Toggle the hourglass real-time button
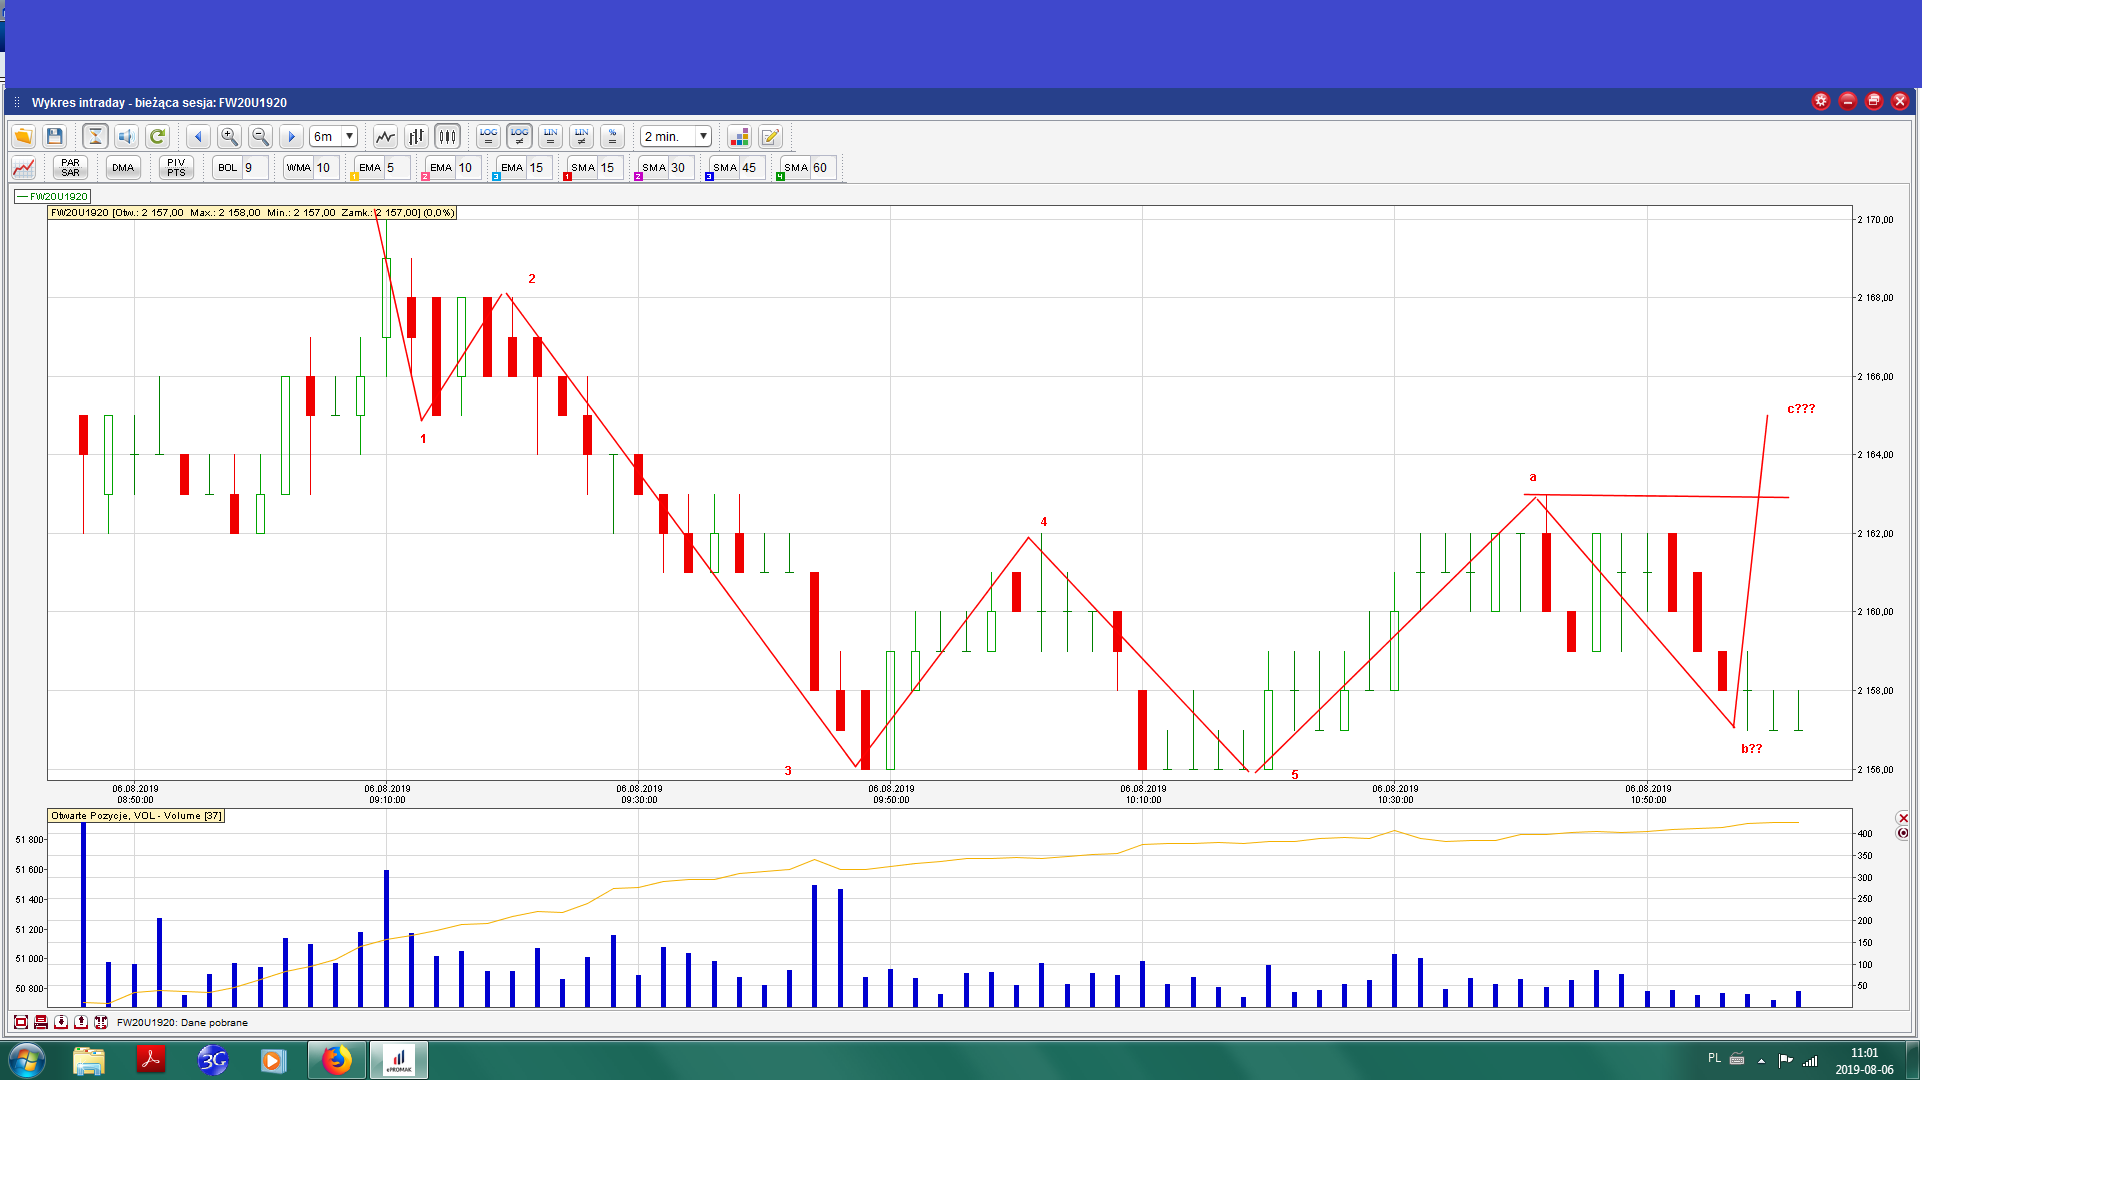 coord(95,136)
